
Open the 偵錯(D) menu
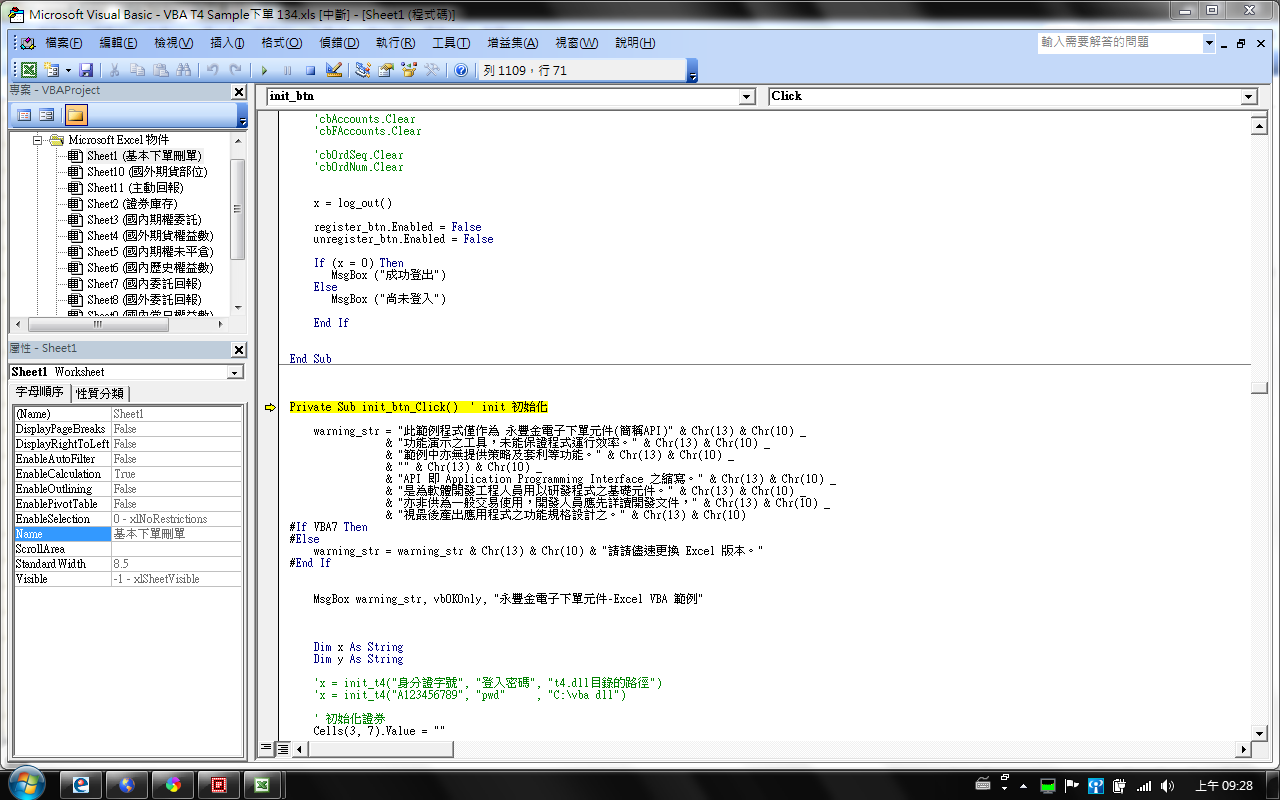339,43
